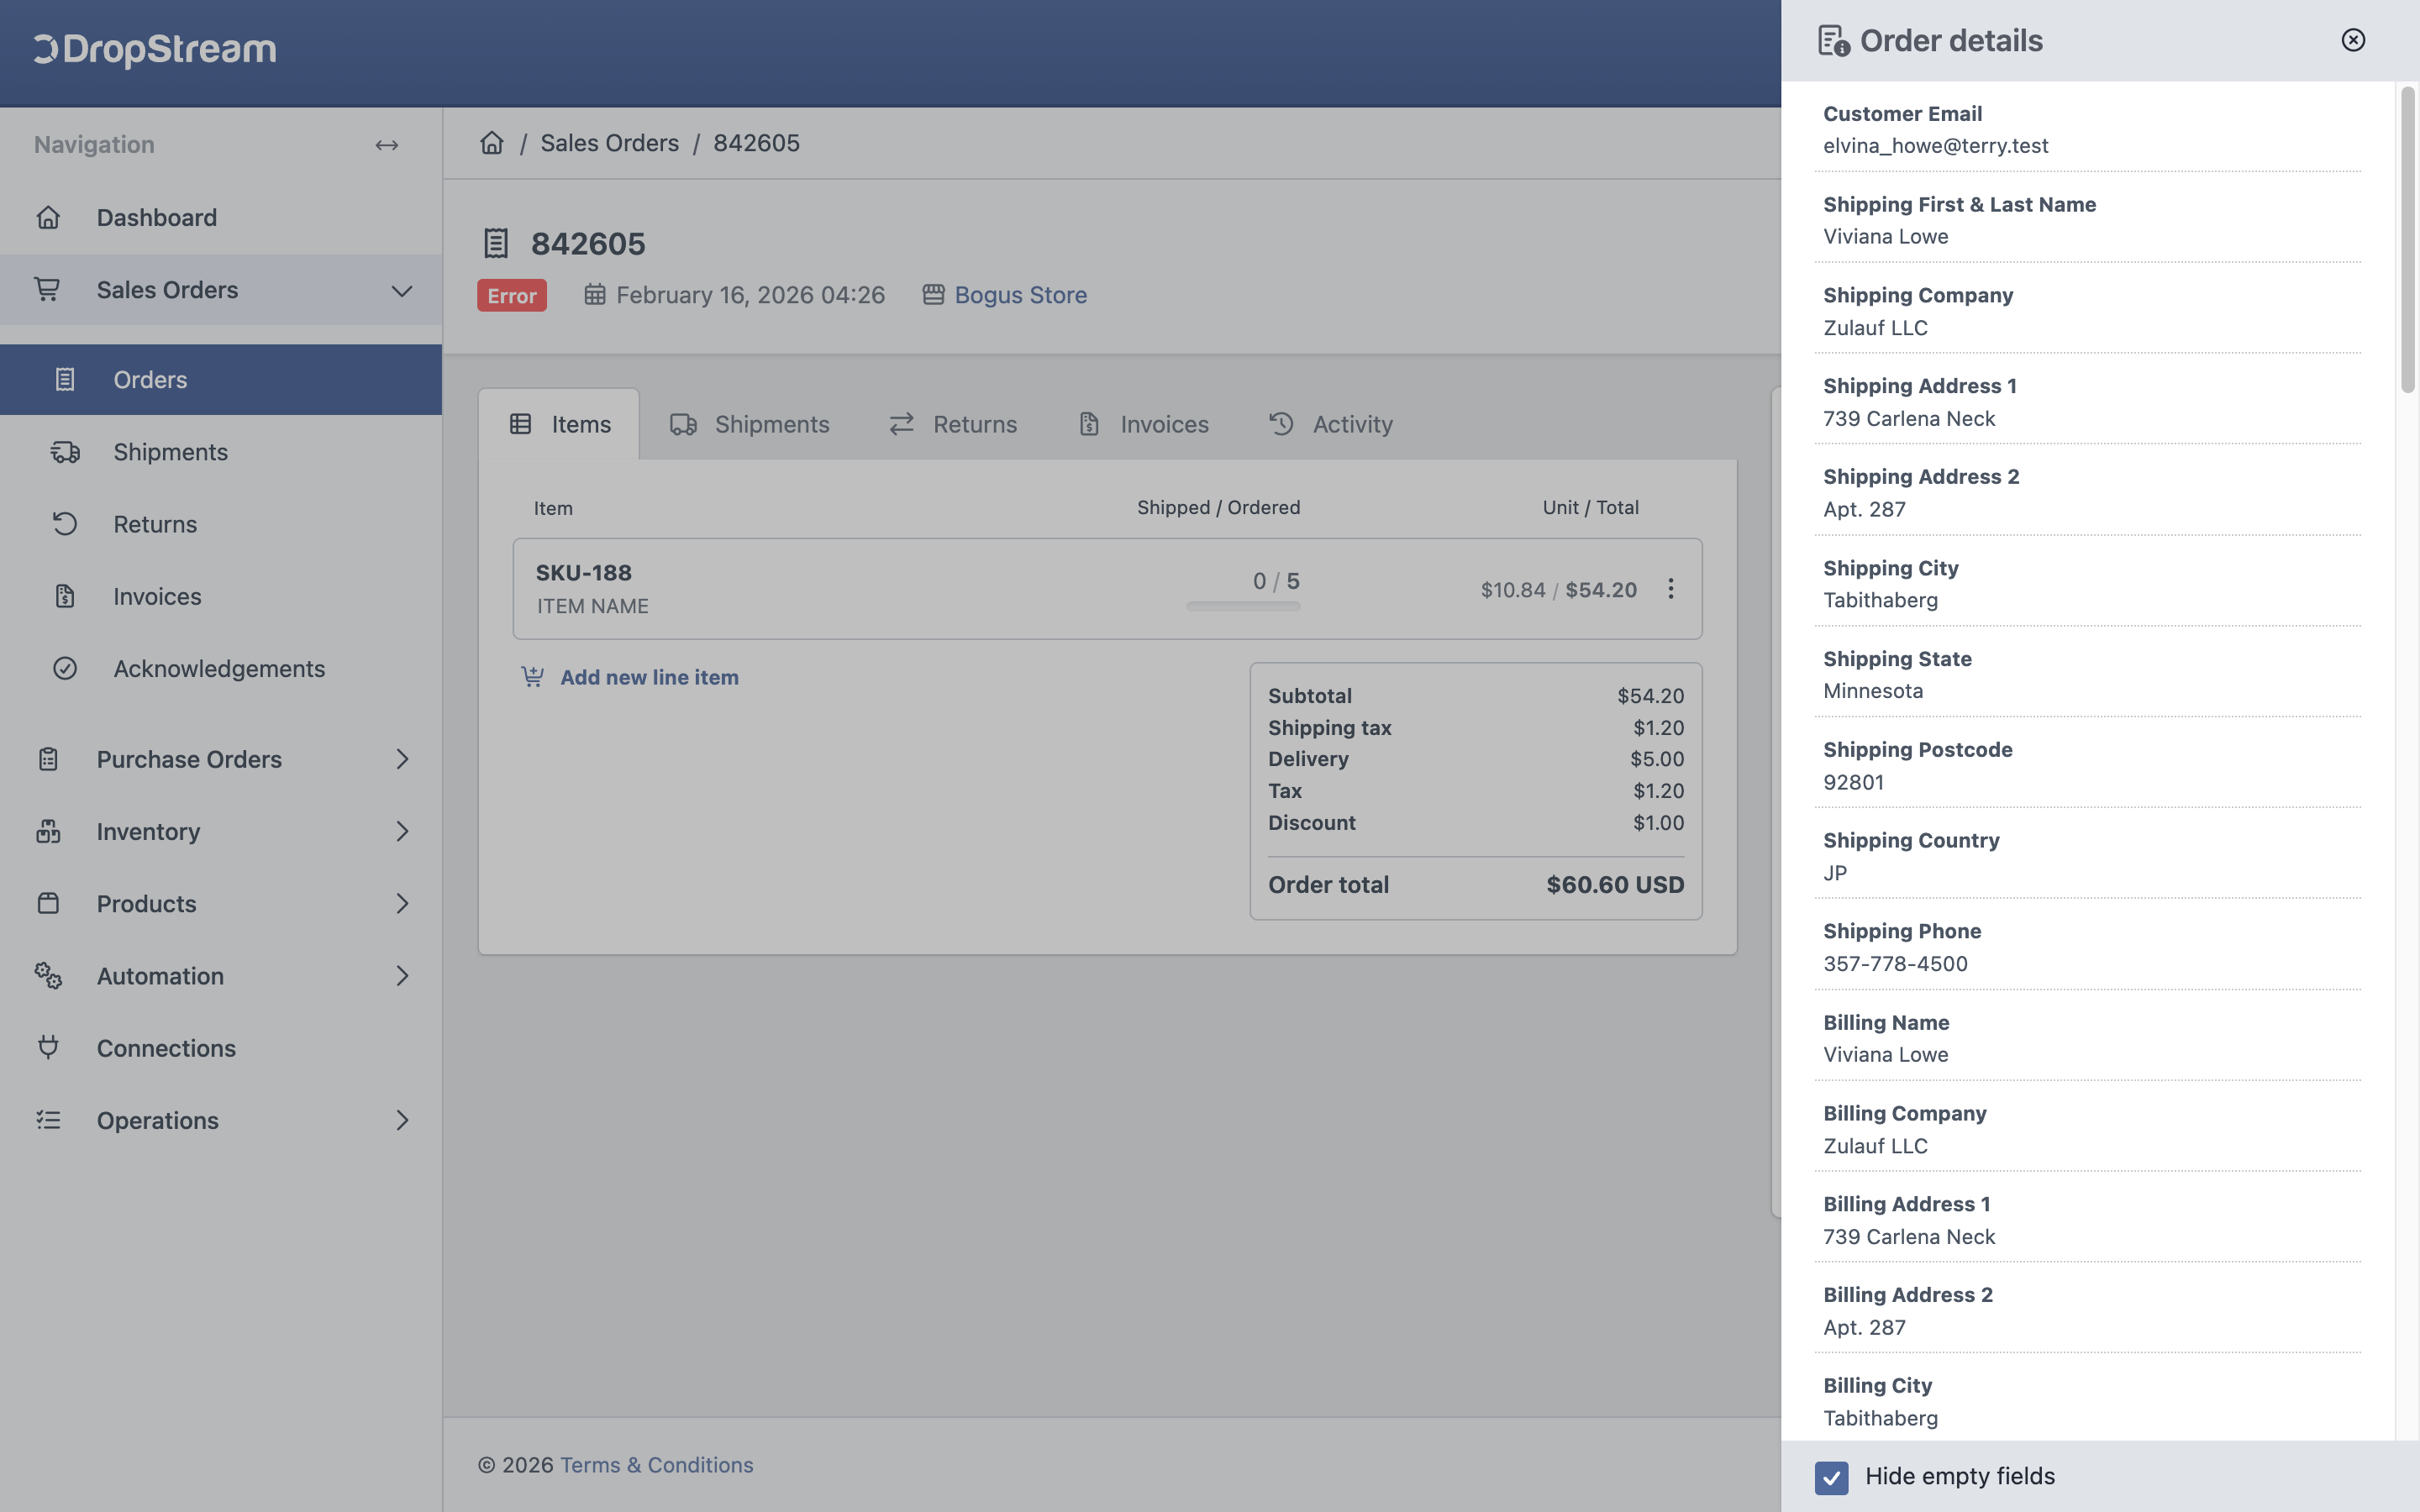
Task: Collapse navigation with the double-arrow icon
Action: [387, 145]
